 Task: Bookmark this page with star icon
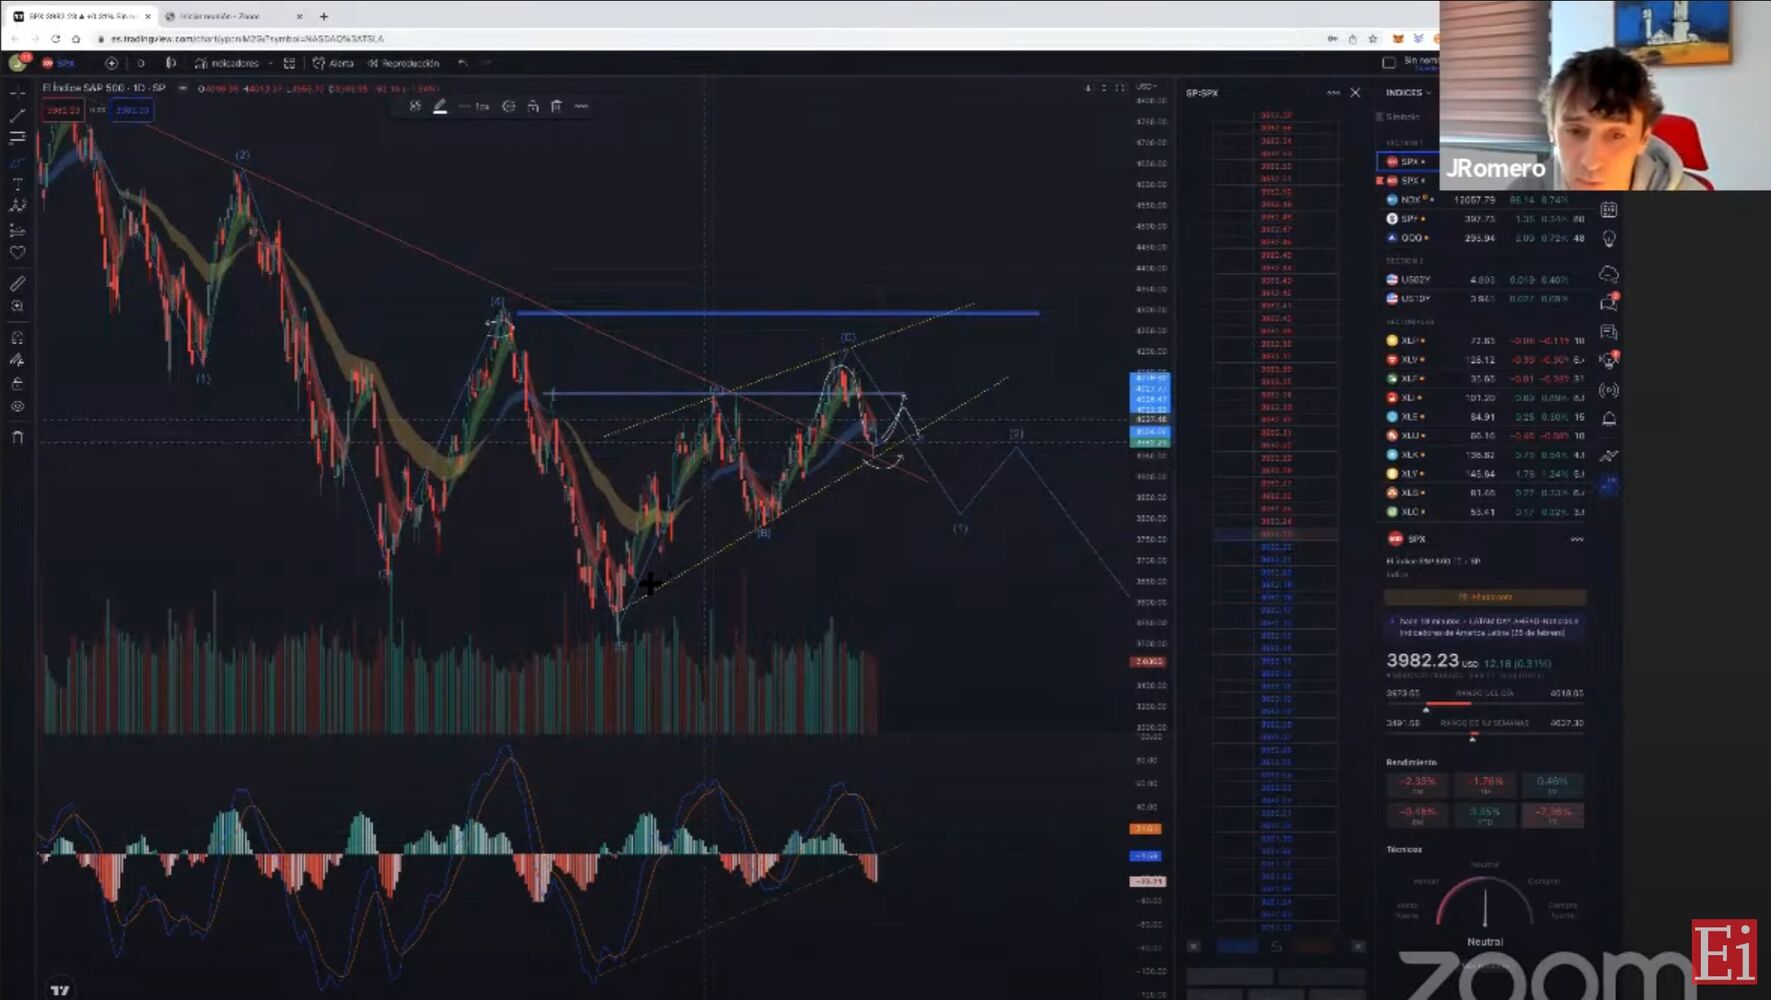pos(1373,39)
